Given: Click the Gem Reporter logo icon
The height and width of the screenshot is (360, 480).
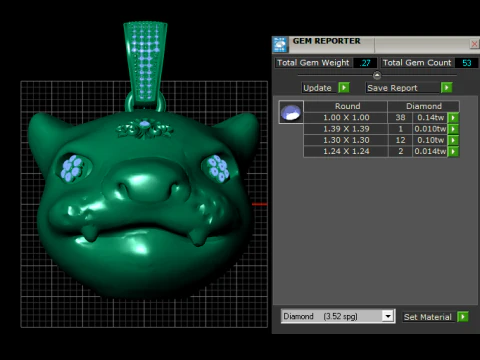Looking at the screenshot, I should (280, 45).
